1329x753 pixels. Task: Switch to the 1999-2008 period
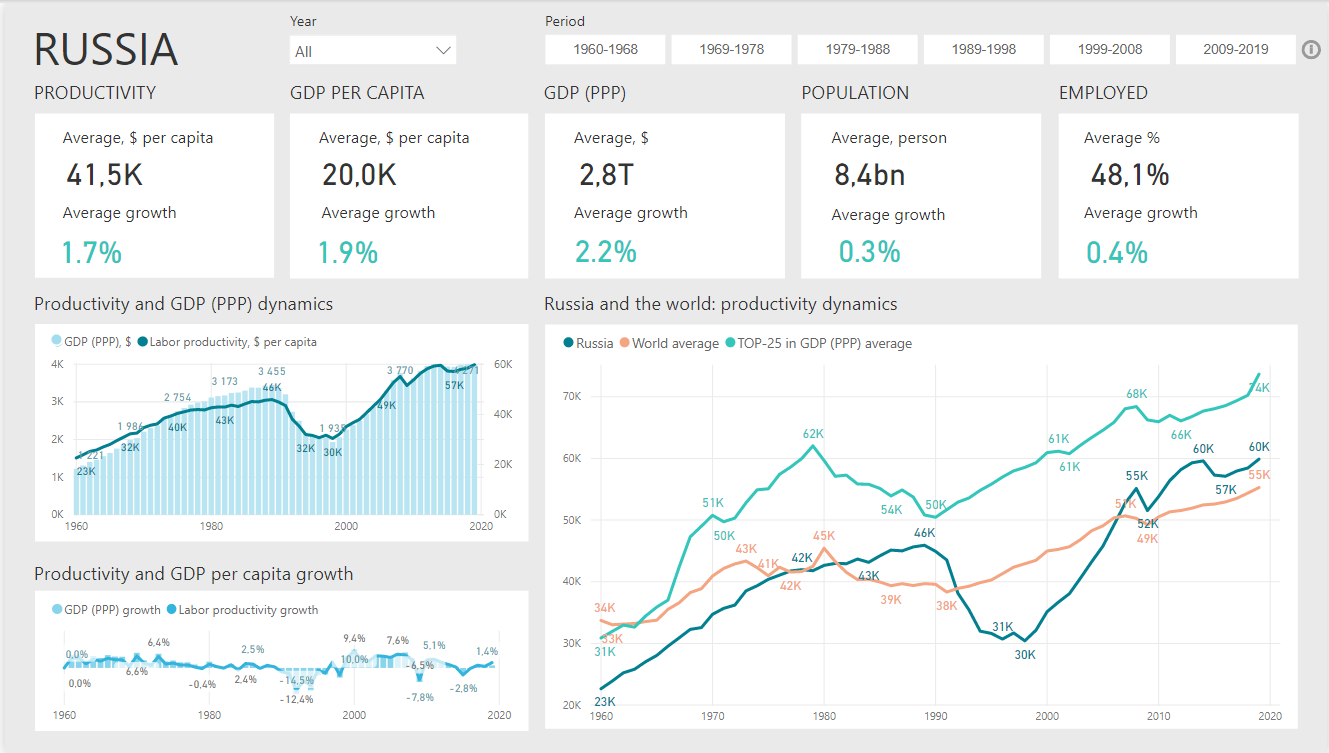click(x=1109, y=49)
